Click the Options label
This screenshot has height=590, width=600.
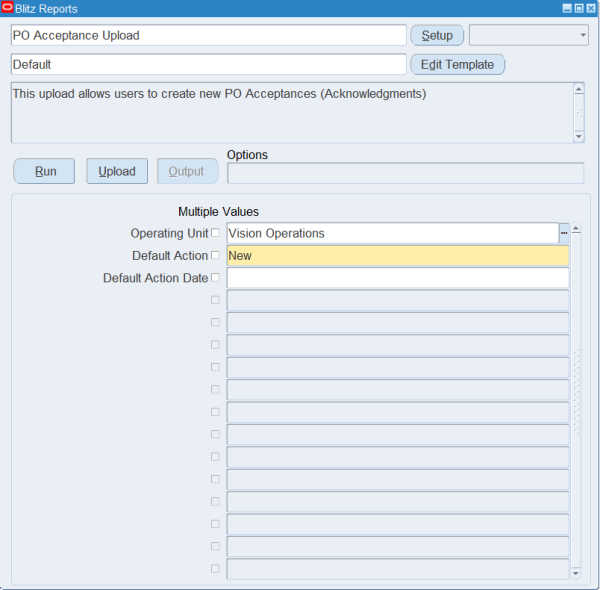247,155
